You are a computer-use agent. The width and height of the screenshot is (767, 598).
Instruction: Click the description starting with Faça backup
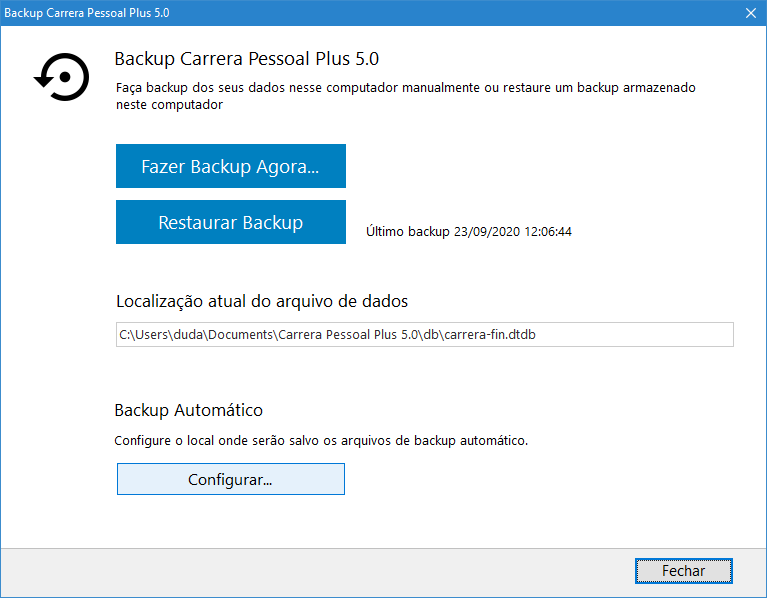[x=405, y=88]
